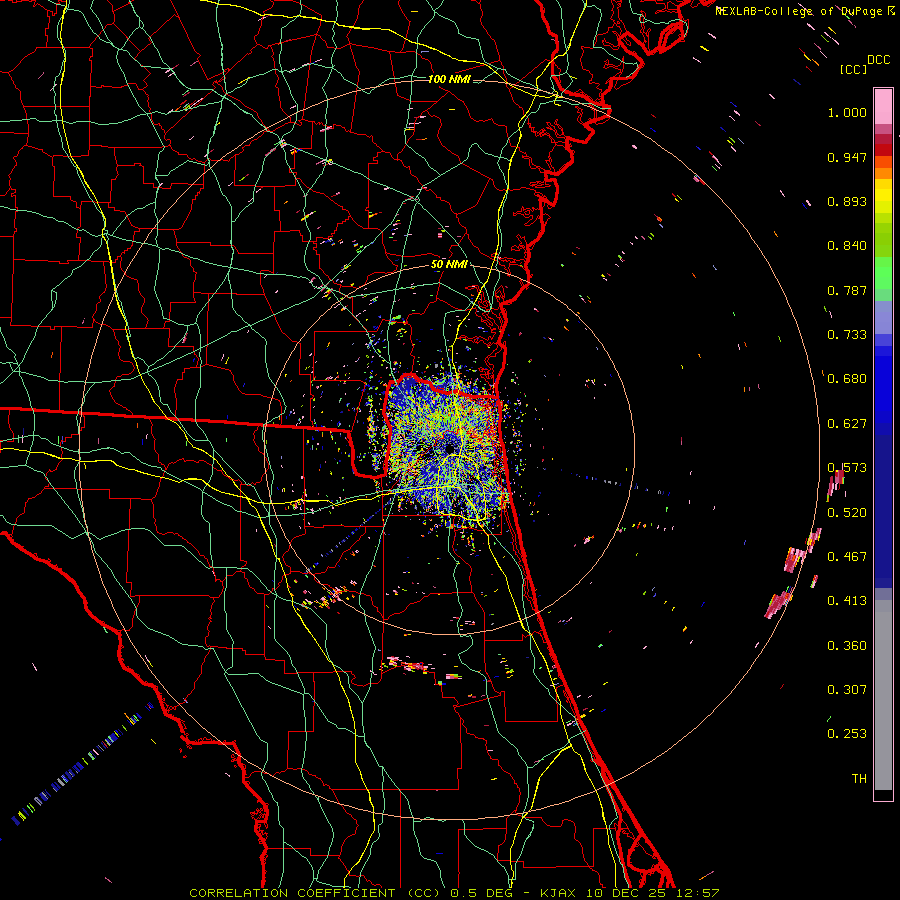Click the 0.413 legend value
Image resolution: width=900 pixels, height=900 pixels.
point(847,601)
